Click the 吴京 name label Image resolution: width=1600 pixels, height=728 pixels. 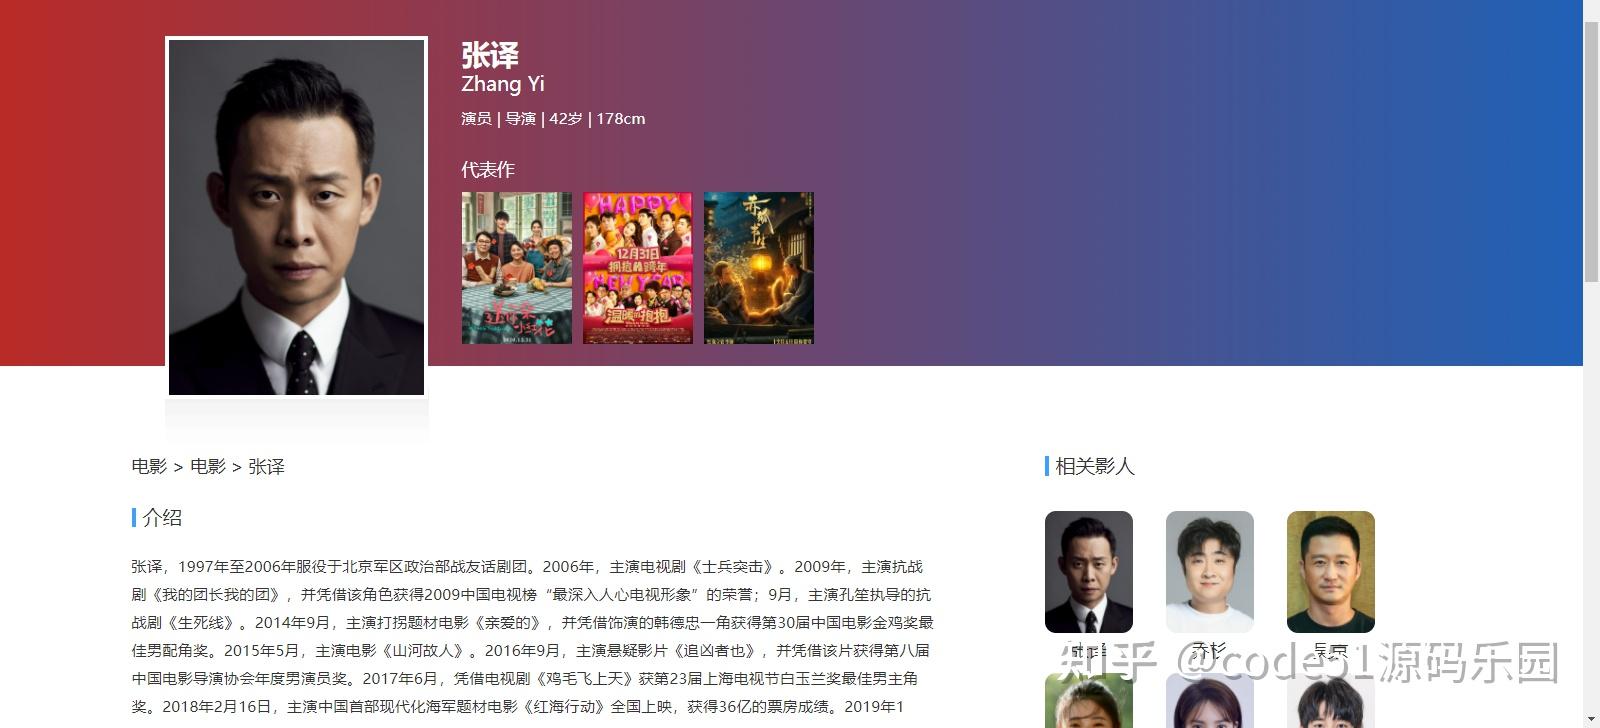click(x=1331, y=650)
